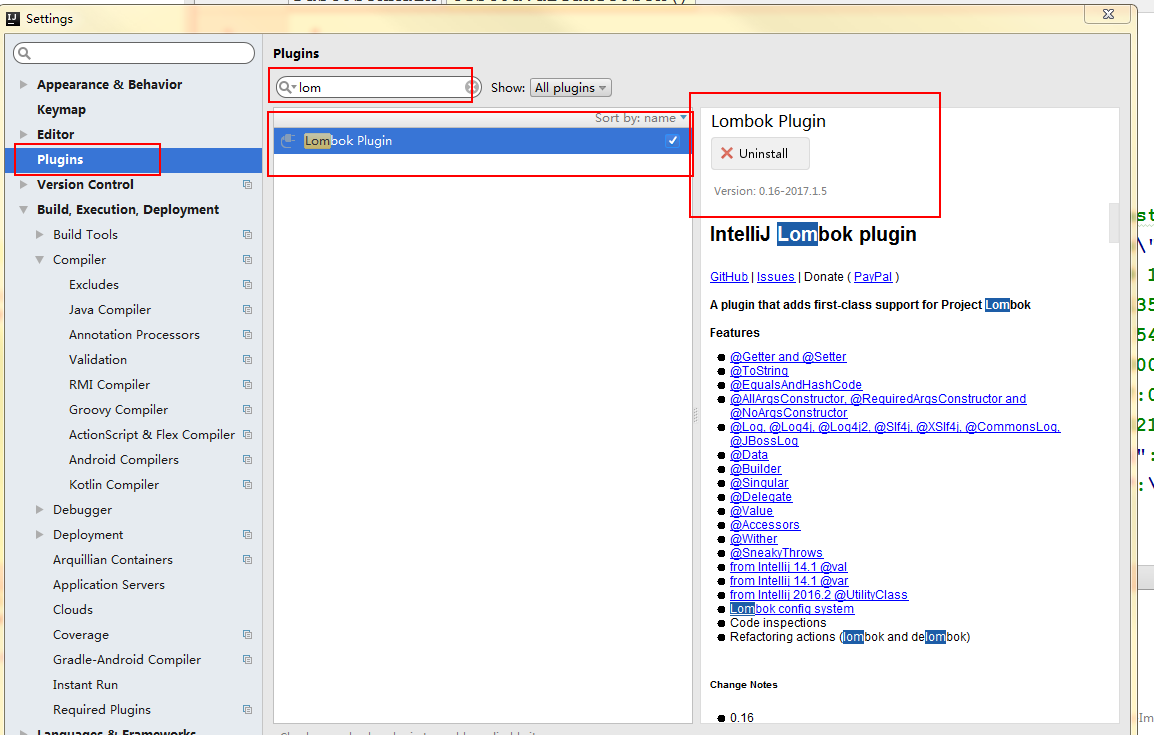Disable the Lombok Plugin checkbox
This screenshot has height=735, width=1154.
click(x=673, y=141)
